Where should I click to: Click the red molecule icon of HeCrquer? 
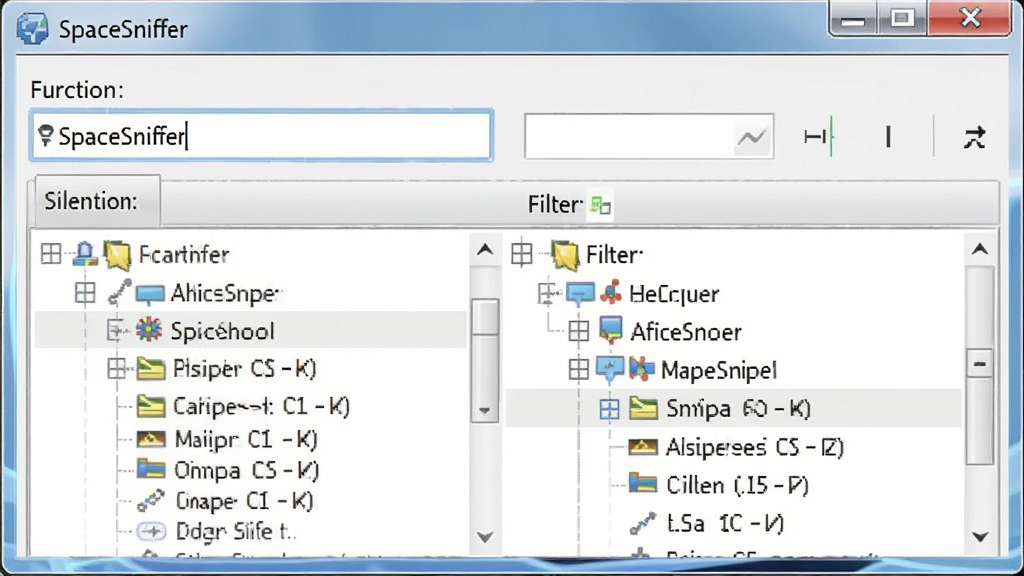click(611, 292)
